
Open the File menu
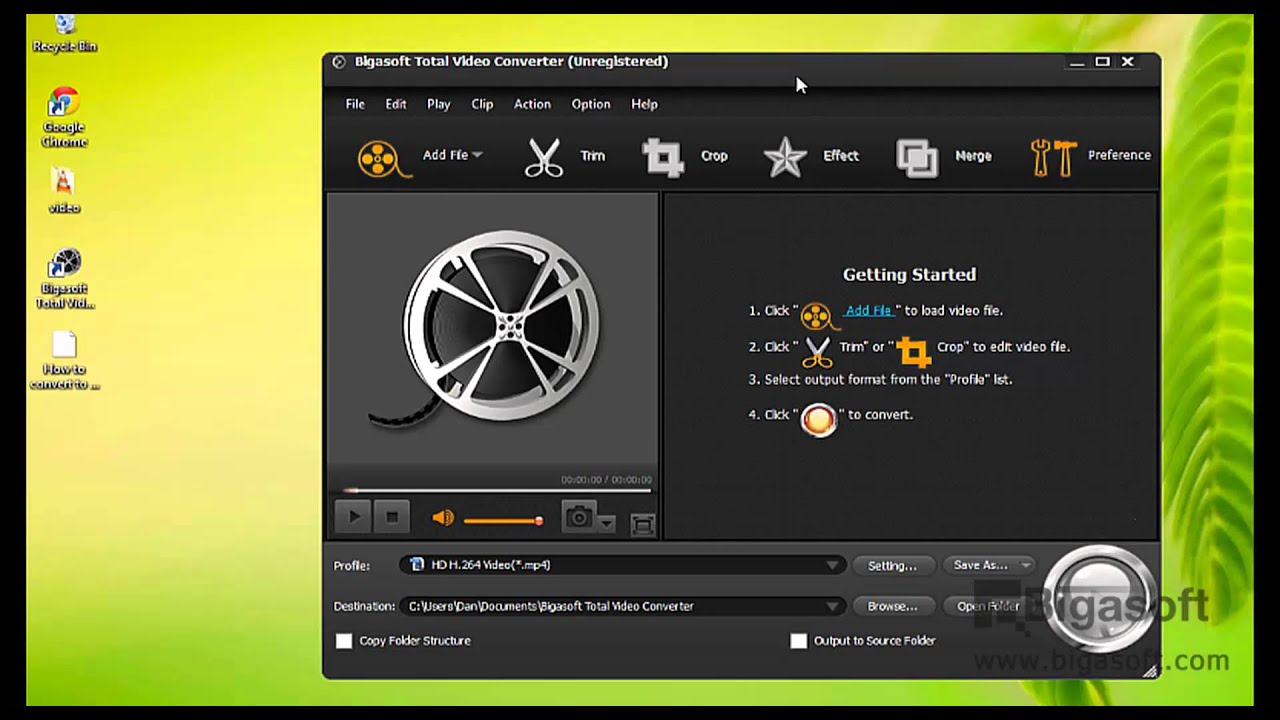point(355,104)
